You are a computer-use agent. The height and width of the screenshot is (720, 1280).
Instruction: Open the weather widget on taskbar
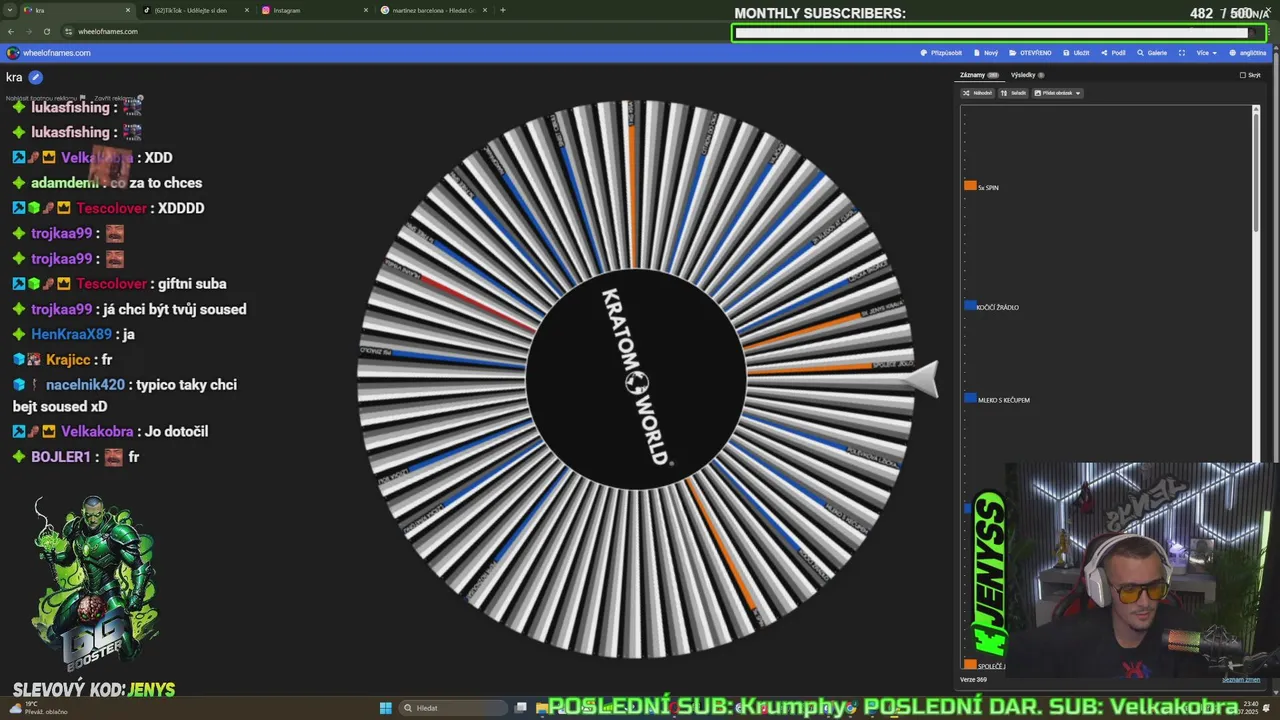pyautogui.click(x=37, y=708)
